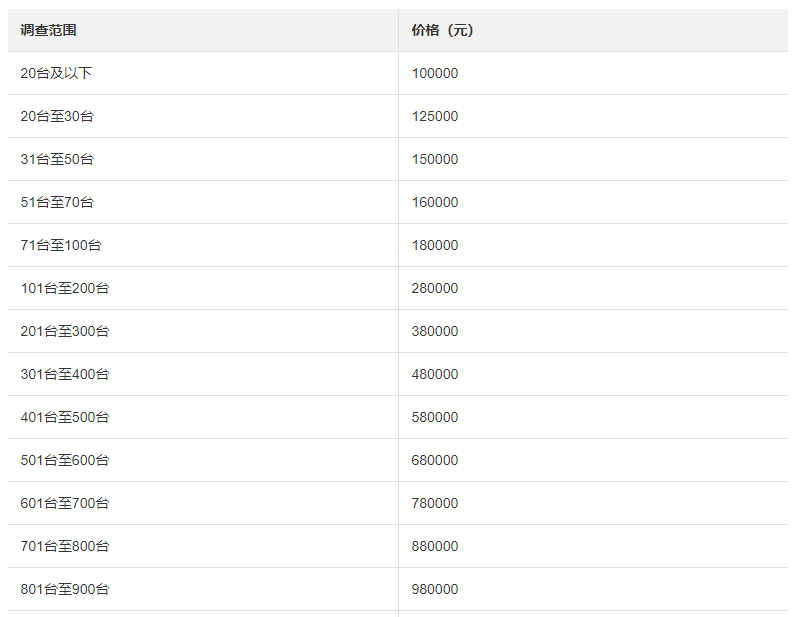Screen dimensions: 796x617
Task: Click the 调查范围 column header
Action: pos(49,30)
